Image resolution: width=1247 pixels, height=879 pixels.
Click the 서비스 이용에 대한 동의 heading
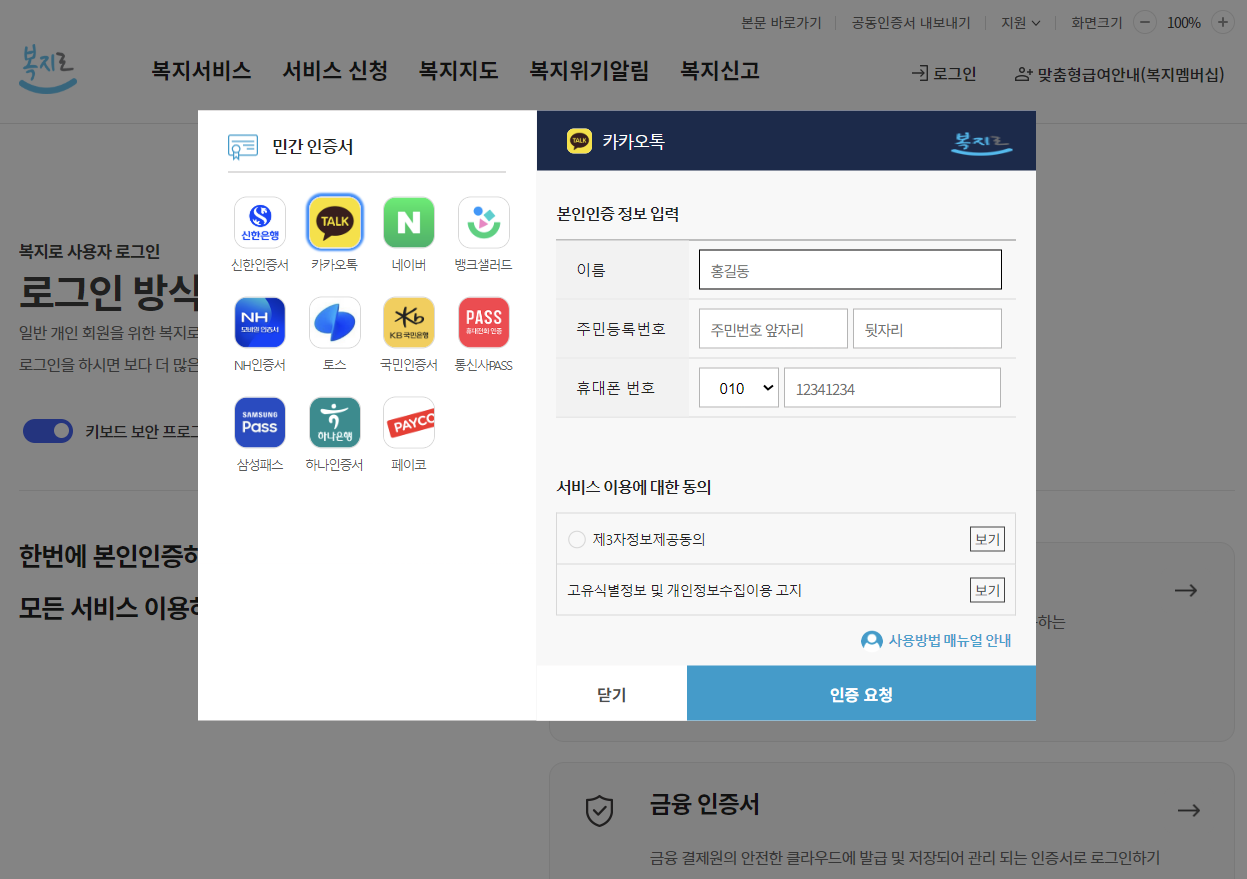pyautogui.click(x=634, y=487)
